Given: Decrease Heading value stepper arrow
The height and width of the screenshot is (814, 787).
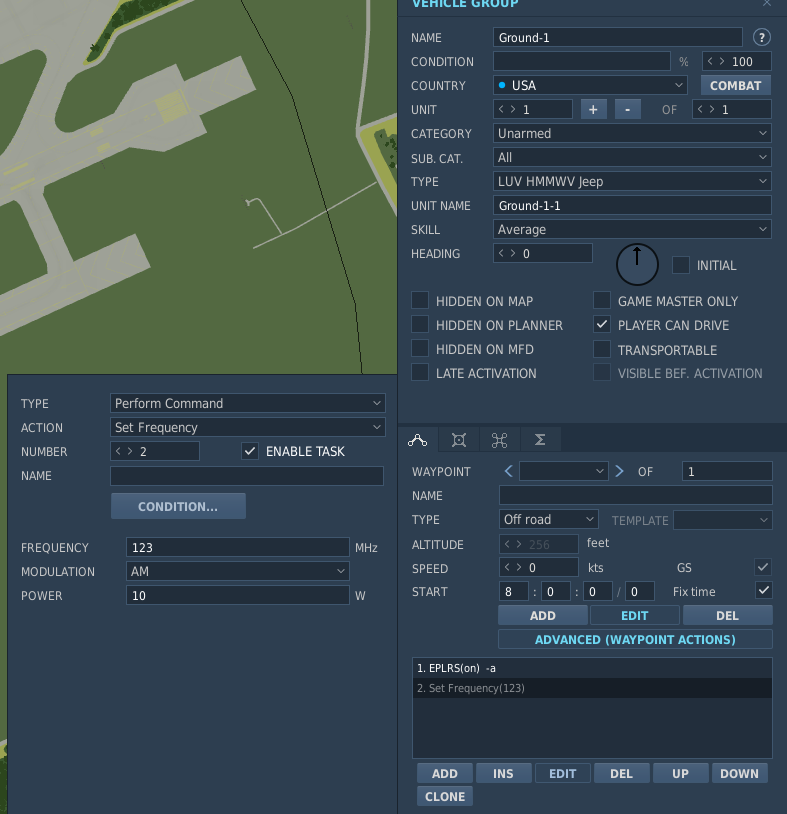Looking at the screenshot, I should click(501, 253).
